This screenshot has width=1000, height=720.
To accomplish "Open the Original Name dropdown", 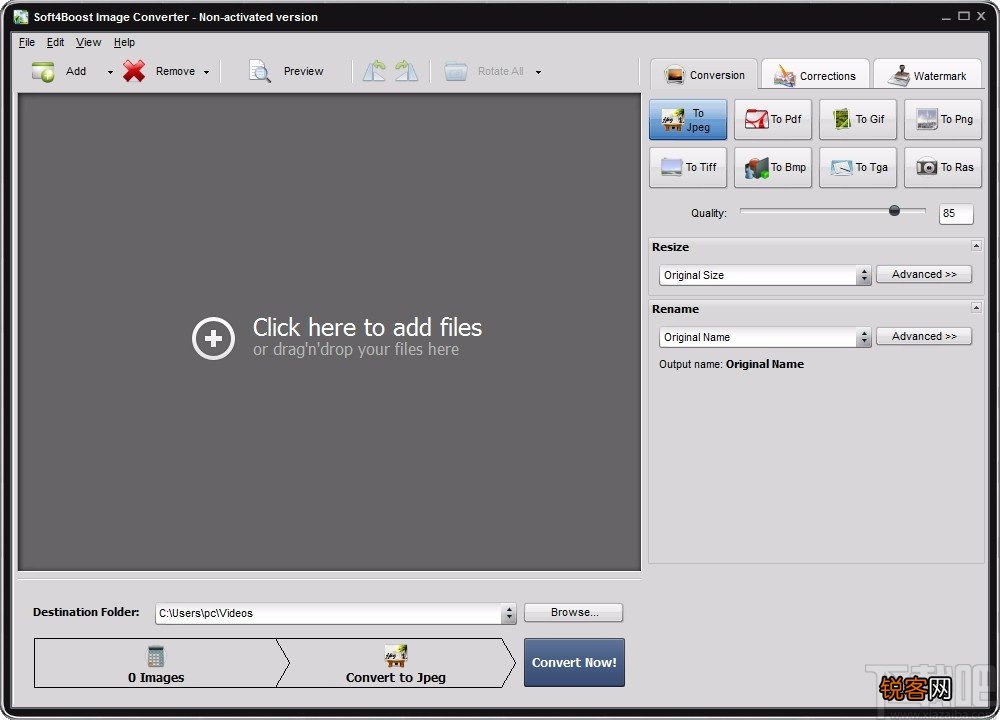I will coord(864,337).
